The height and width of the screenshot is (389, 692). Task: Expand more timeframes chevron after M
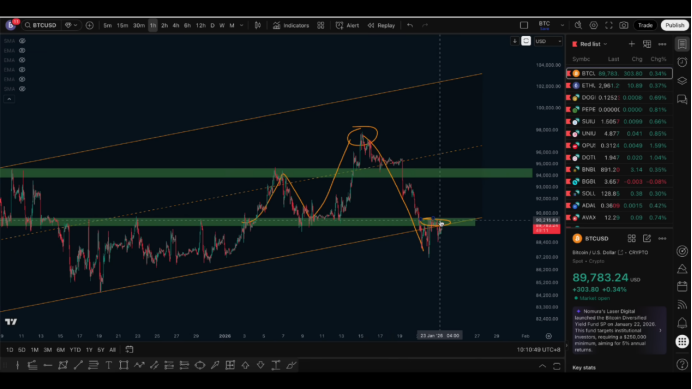pyautogui.click(x=241, y=26)
